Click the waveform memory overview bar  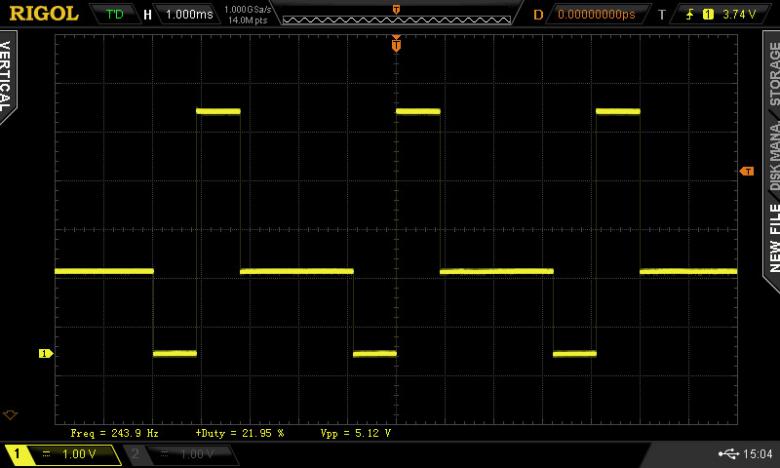(x=396, y=14)
